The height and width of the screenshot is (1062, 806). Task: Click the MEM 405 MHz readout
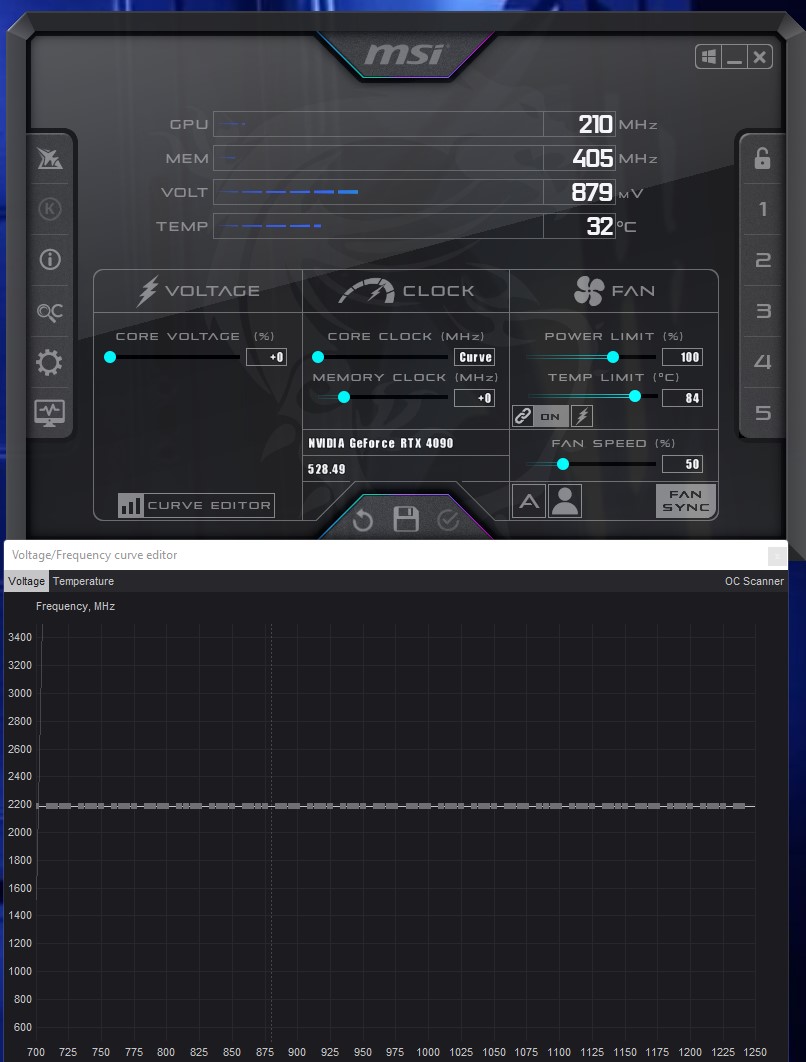coord(579,158)
